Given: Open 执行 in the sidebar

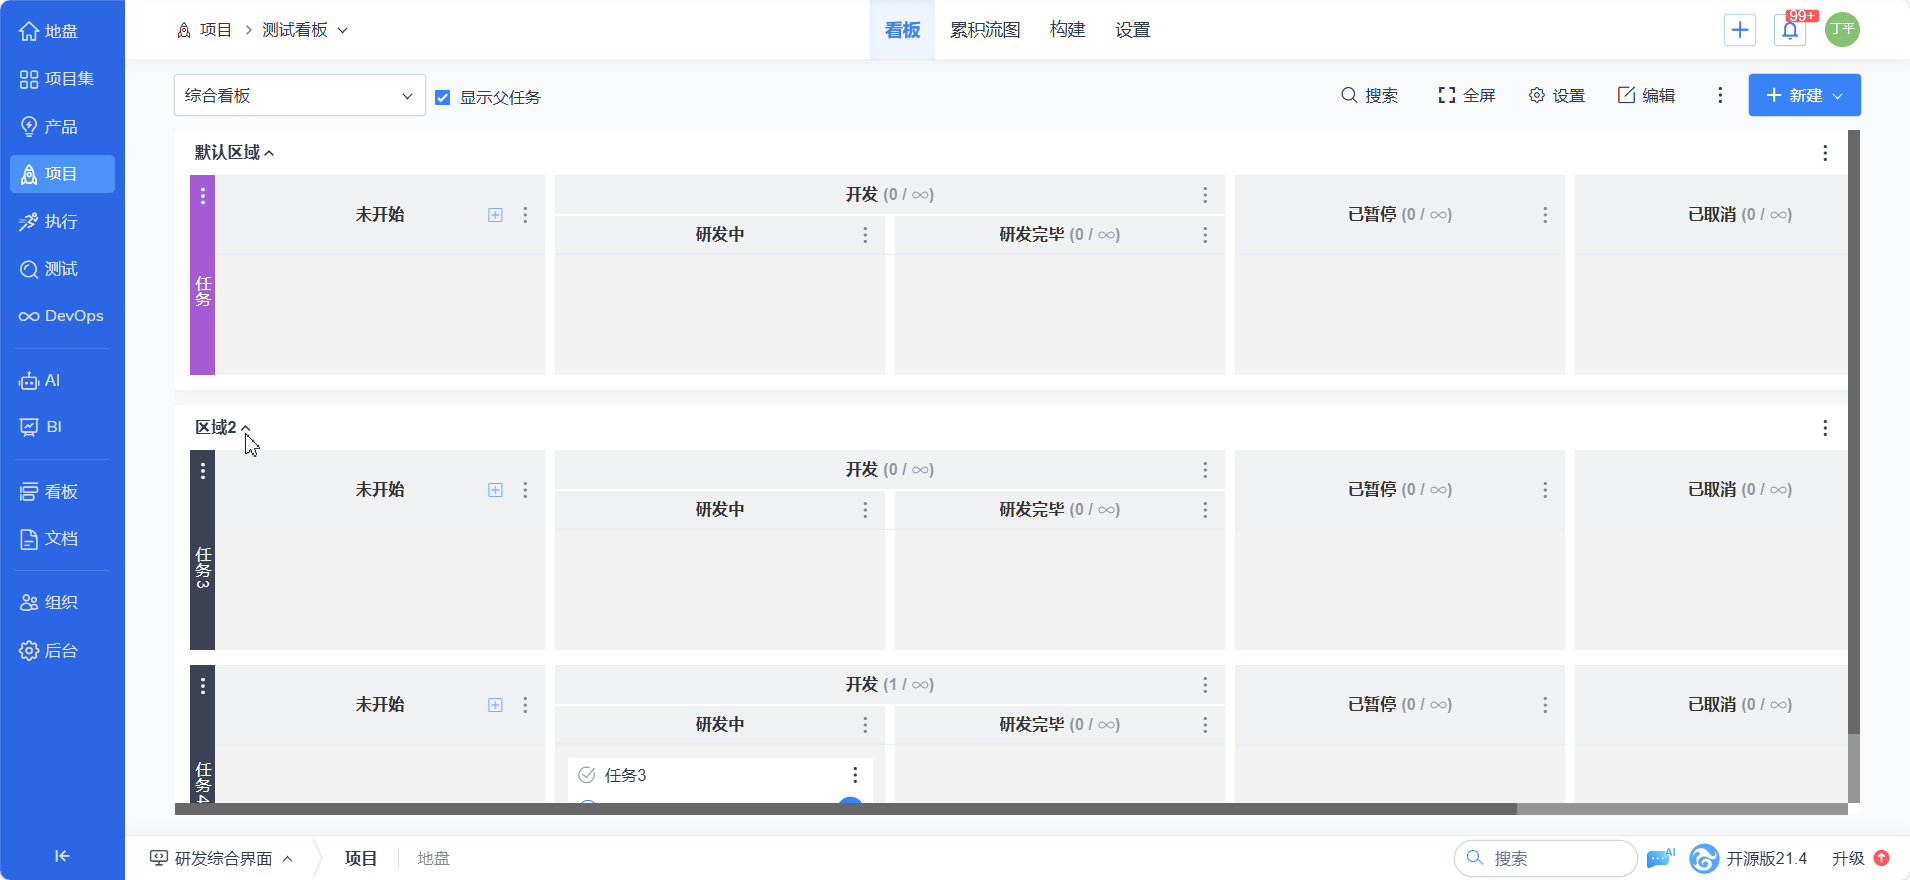Looking at the screenshot, I should 62,222.
